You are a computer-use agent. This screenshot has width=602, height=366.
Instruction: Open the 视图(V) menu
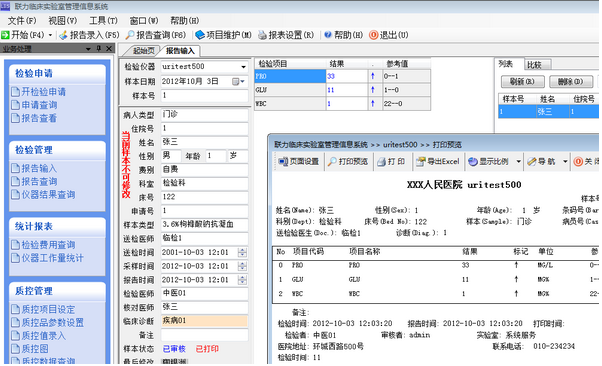(x=62, y=20)
